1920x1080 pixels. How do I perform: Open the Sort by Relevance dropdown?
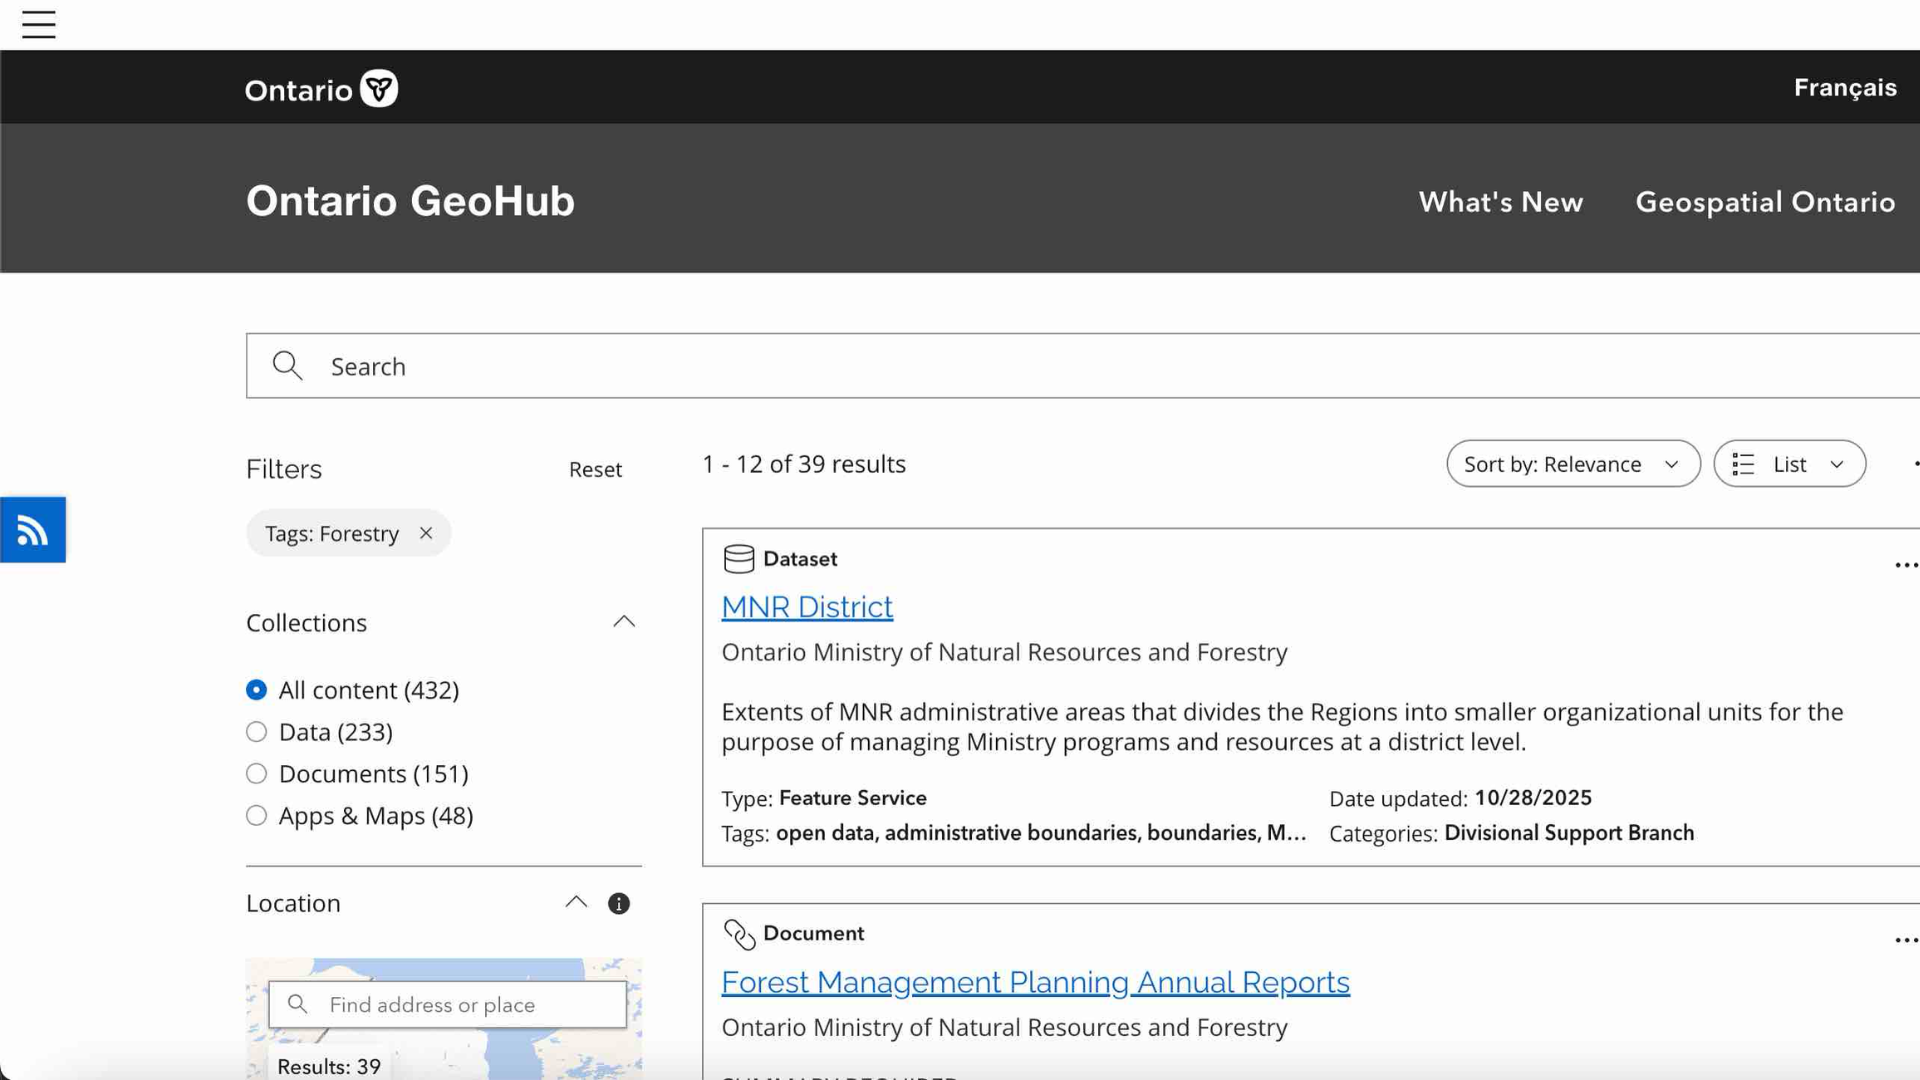pos(1572,464)
